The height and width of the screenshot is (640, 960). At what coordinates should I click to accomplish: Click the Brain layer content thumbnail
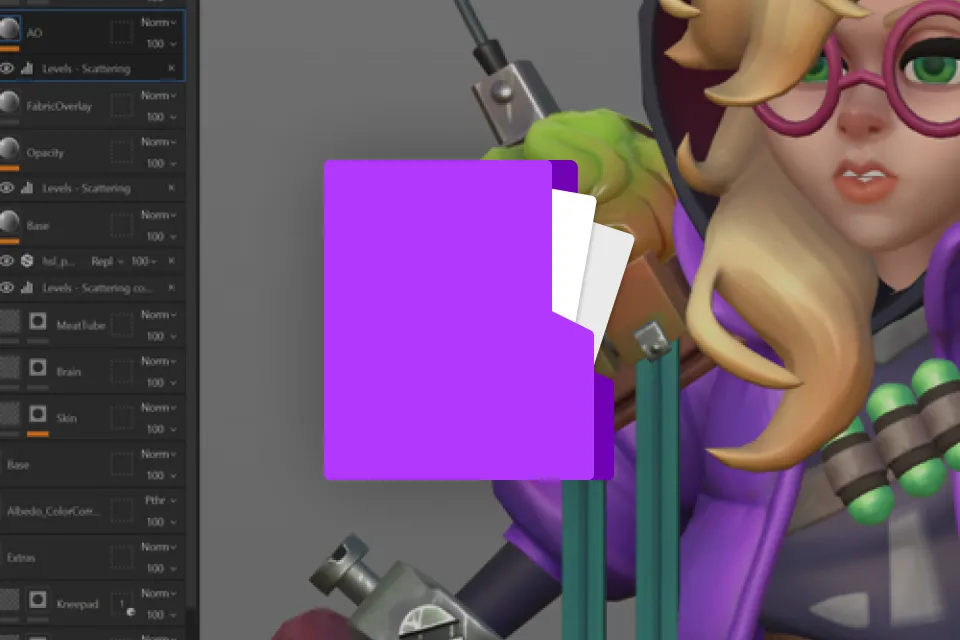(x=9, y=367)
